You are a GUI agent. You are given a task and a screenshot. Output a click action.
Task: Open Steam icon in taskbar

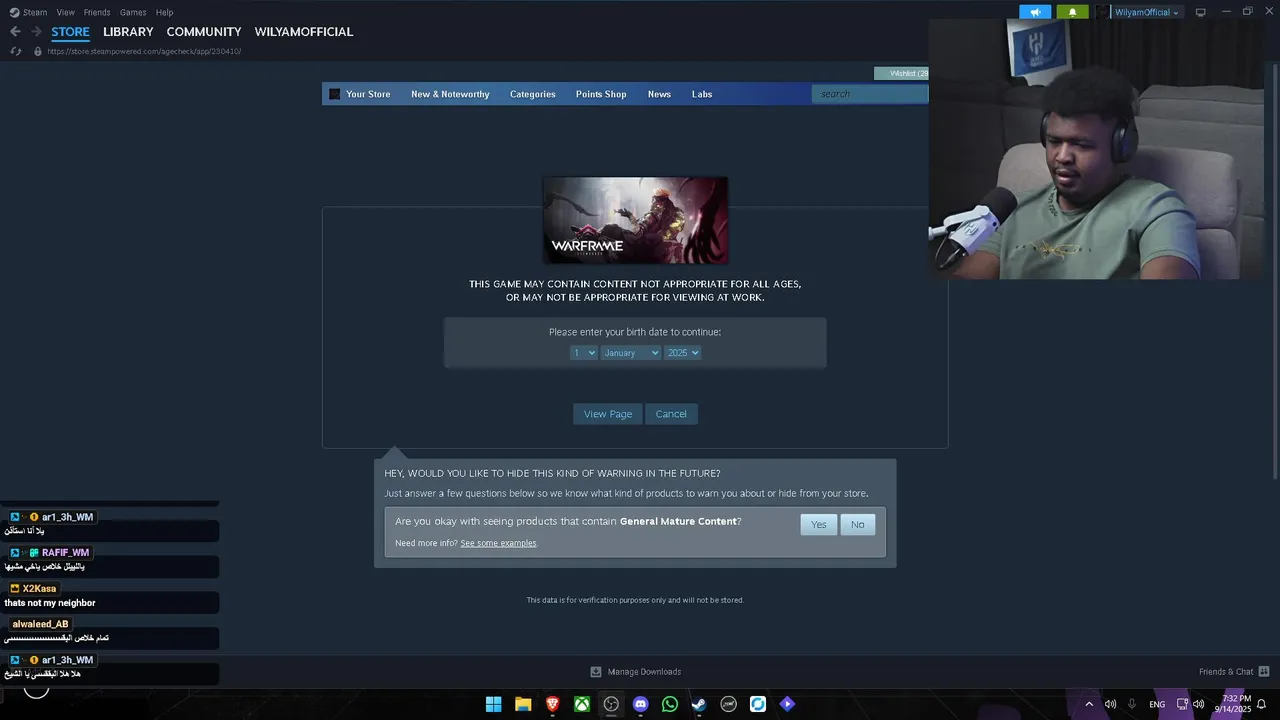pos(699,704)
